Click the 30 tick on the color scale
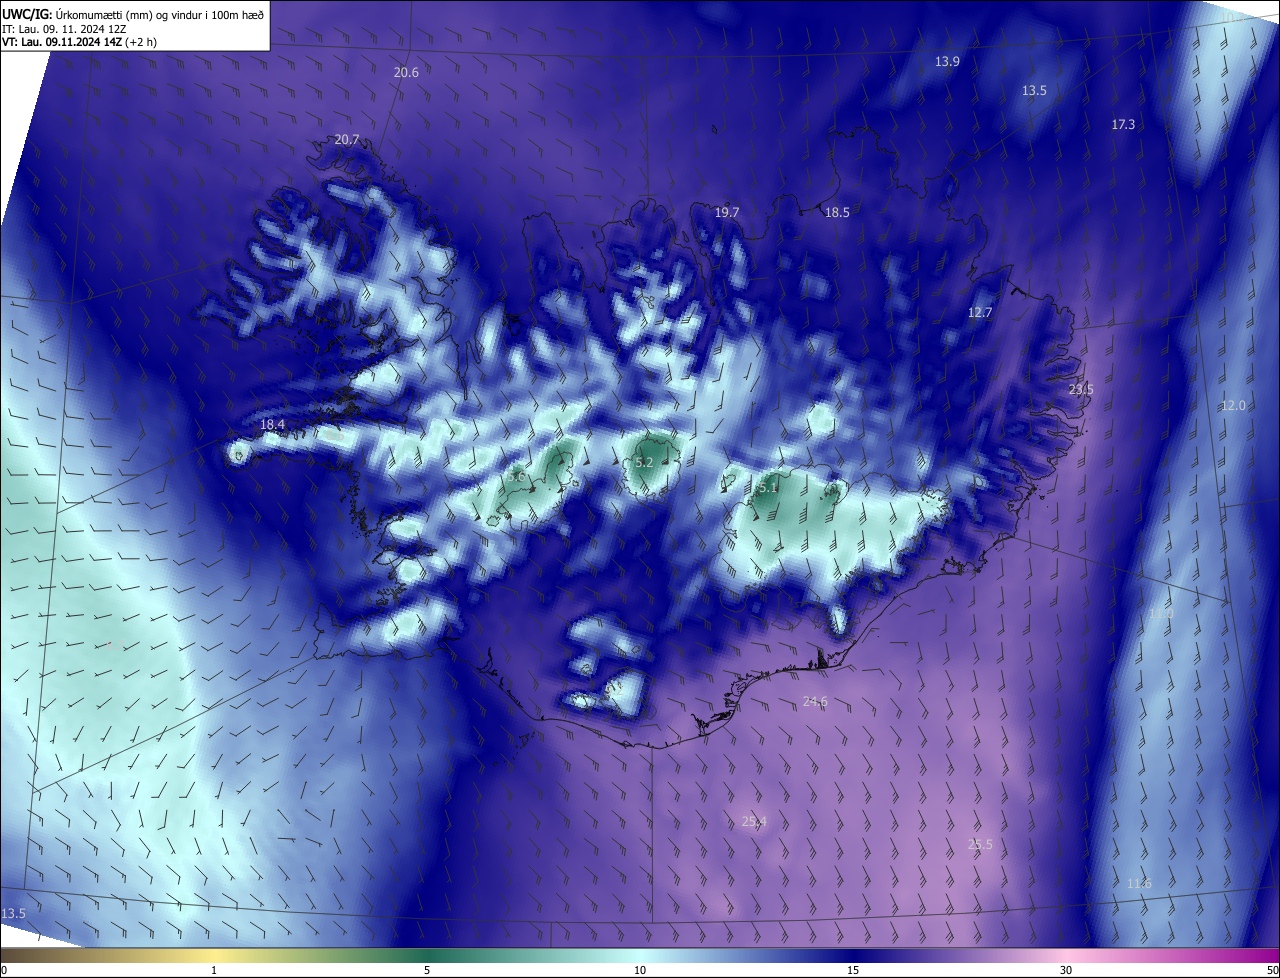Viewport: 1280px width, 978px height. 1066,970
